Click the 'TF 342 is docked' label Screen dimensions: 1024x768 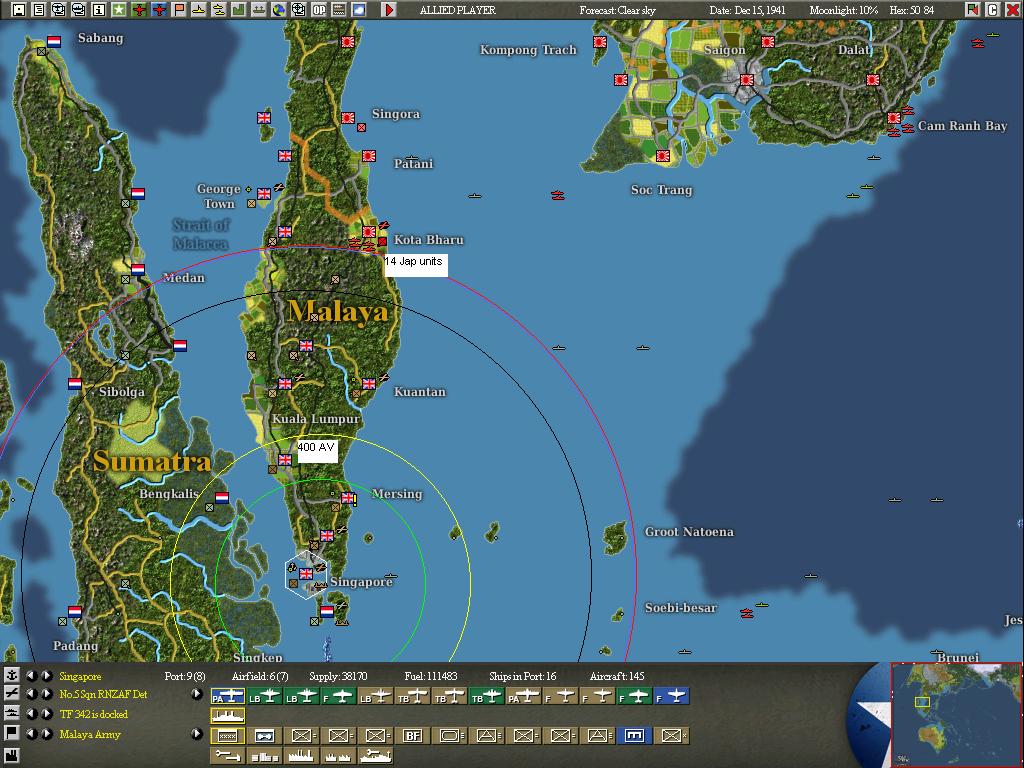click(x=93, y=714)
